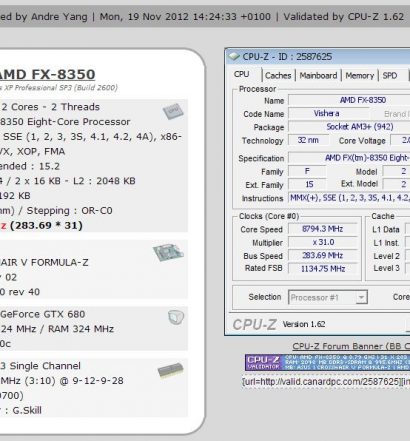410x441 pixels.
Task: Open the Caches tab
Action: pyautogui.click(x=278, y=76)
